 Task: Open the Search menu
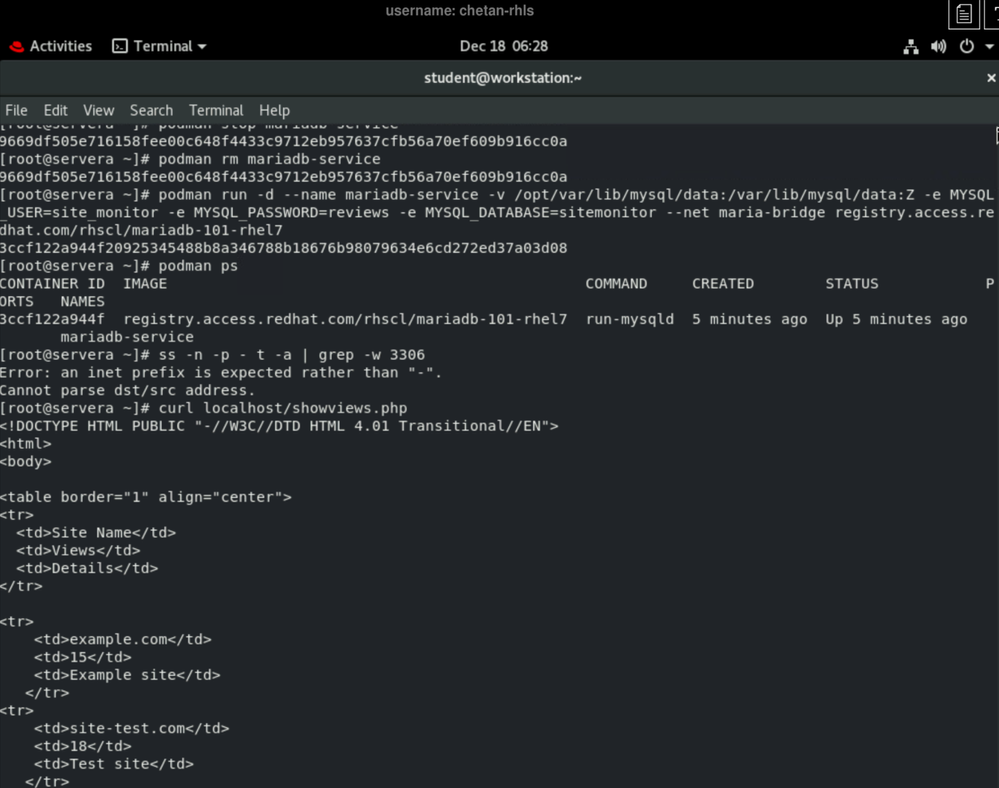[x=151, y=110]
